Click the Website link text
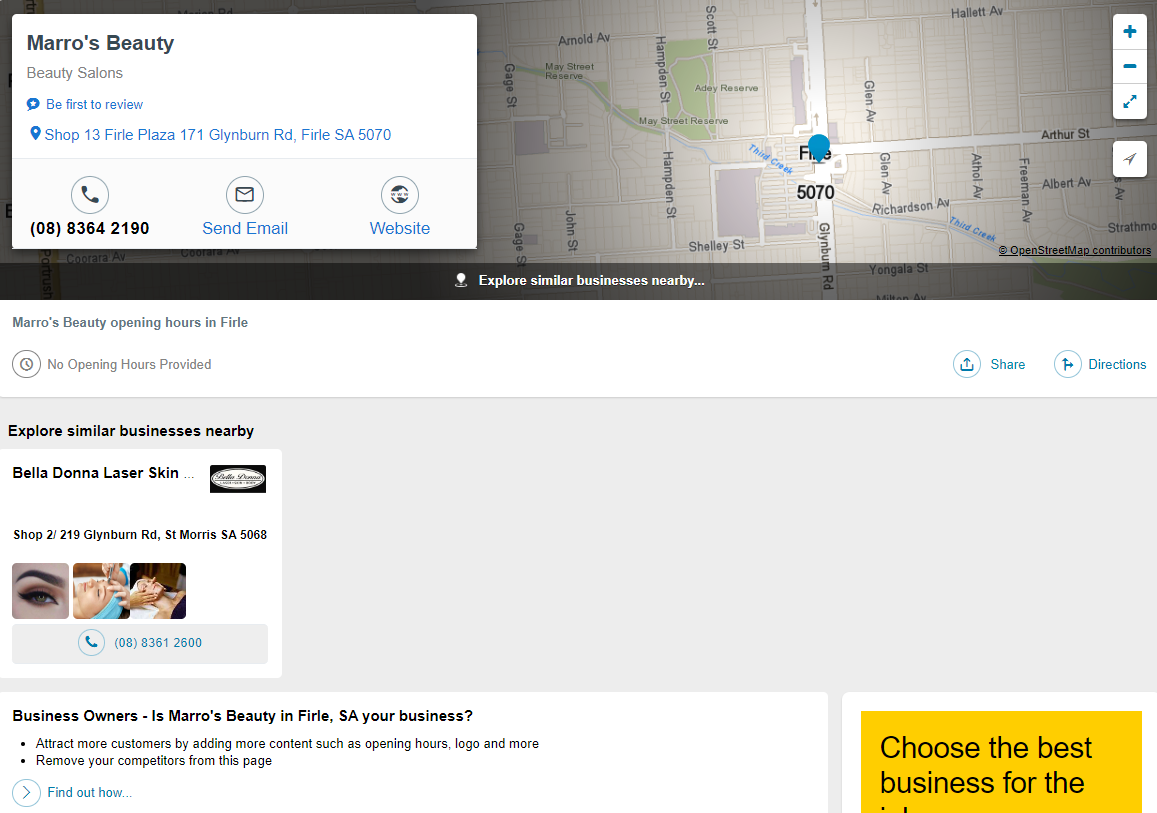The height and width of the screenshot is (813, 1157). click(x=400, y=228)
